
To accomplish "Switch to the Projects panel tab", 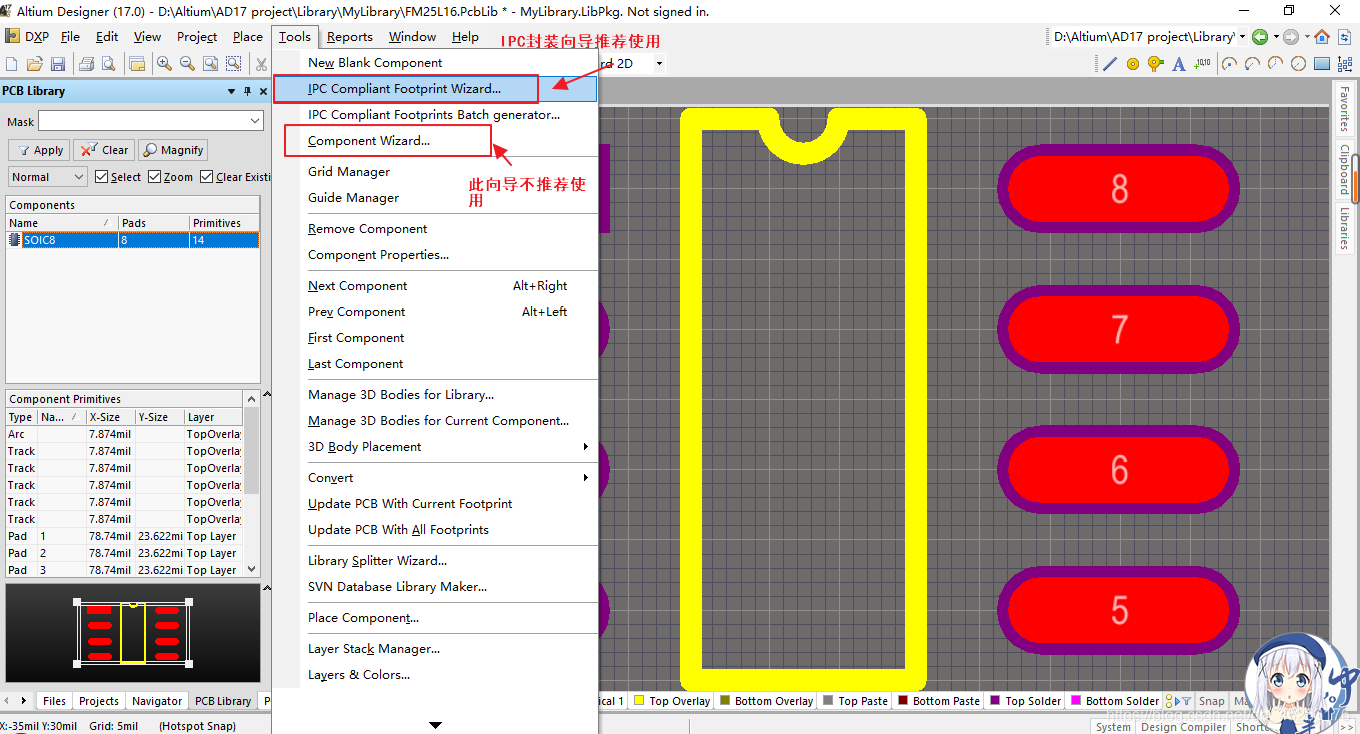I will point(99,701).
